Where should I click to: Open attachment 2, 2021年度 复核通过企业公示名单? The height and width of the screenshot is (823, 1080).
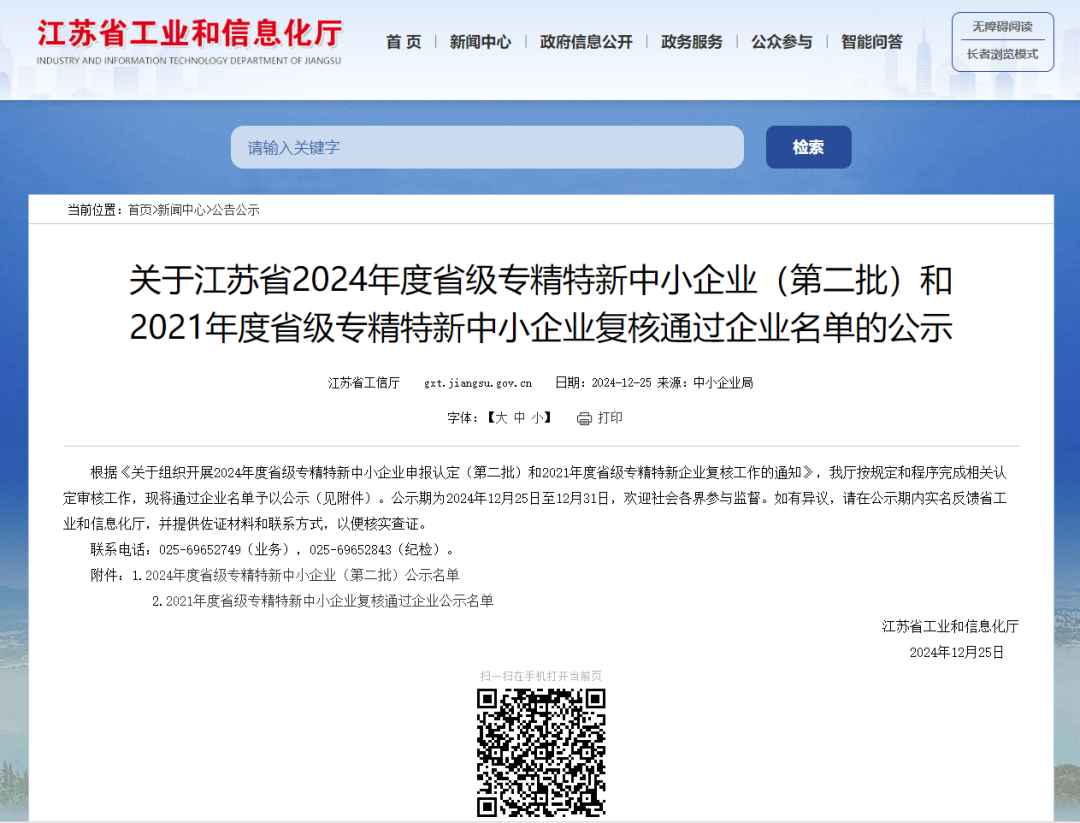pyautogui.click(x=329, y=601)
